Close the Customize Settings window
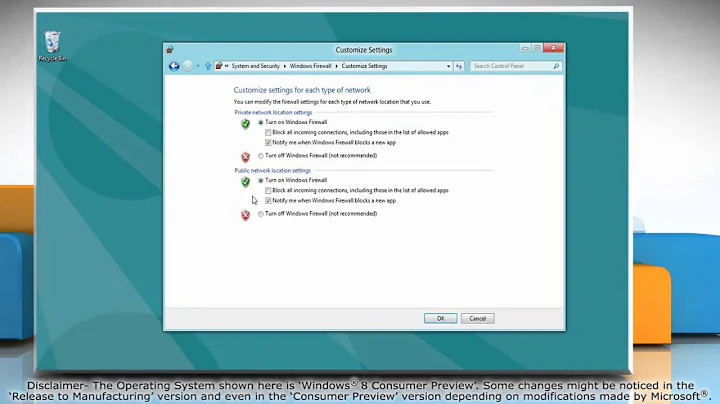This screenshot has width=720, height=404. (x=553, y=48)
